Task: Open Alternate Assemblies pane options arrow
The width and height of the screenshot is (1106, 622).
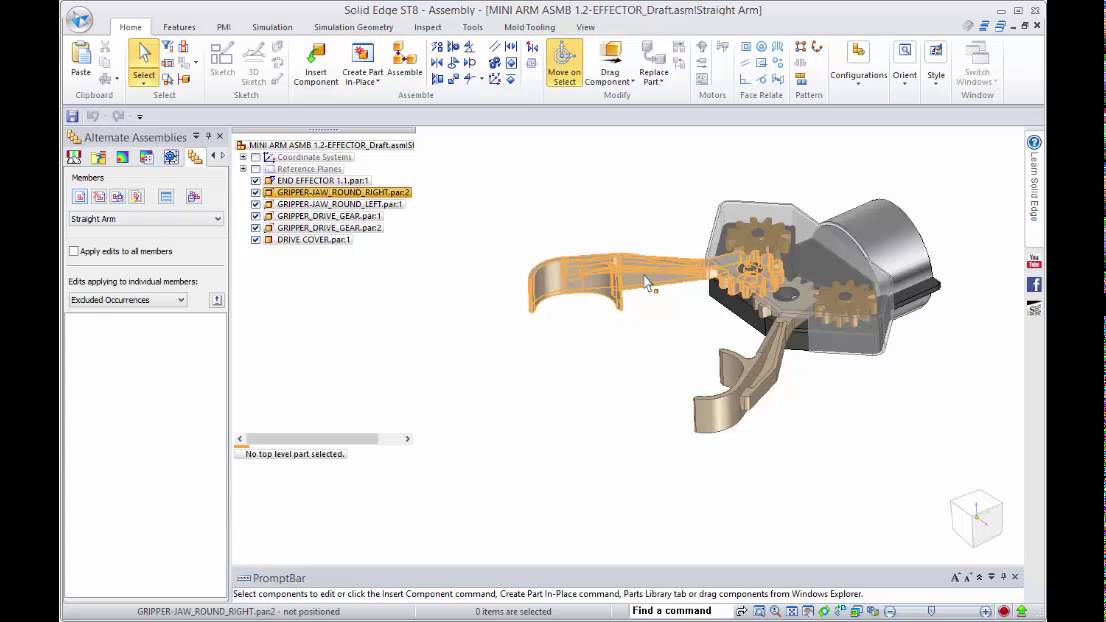Action: click(x=196, y=136)
